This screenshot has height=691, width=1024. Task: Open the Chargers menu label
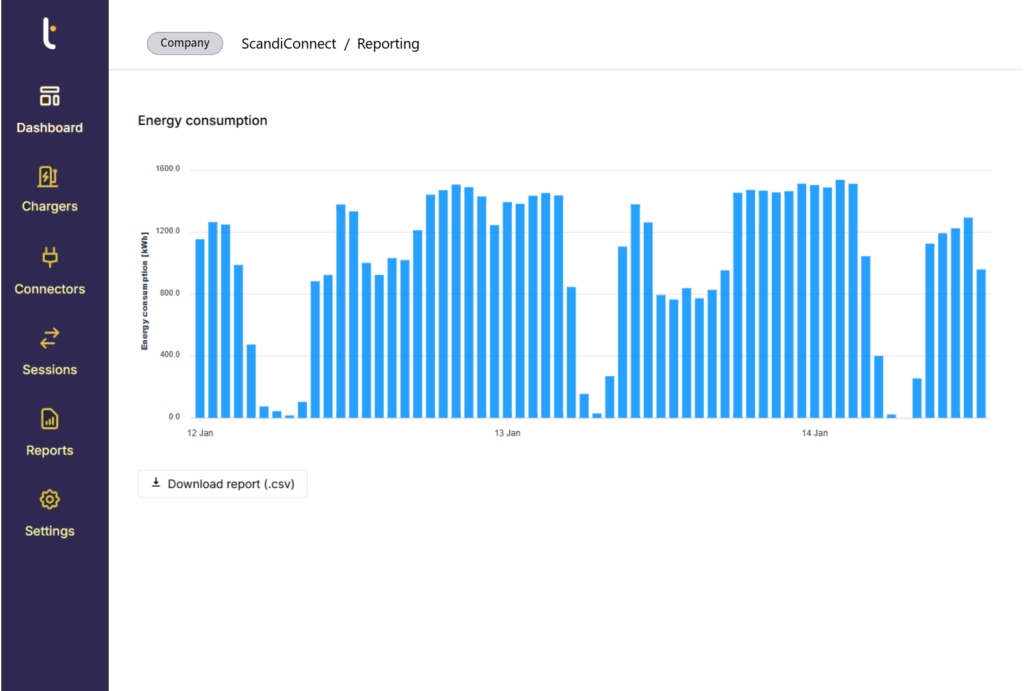(x=49, y=207)
